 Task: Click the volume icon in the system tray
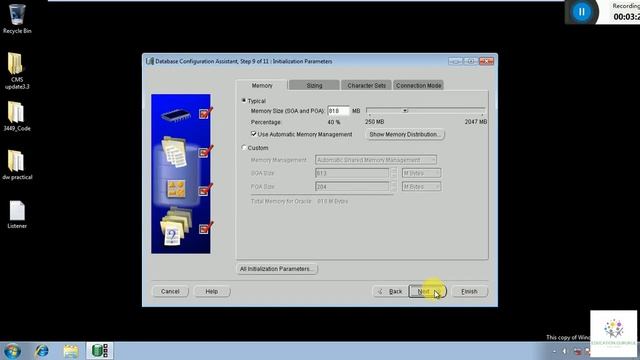click(564, 351)
